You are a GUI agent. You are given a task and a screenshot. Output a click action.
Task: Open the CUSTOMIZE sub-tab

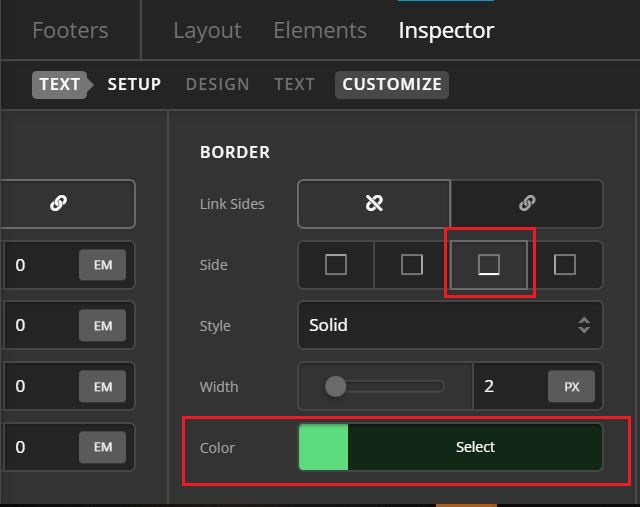coord(392,84)
